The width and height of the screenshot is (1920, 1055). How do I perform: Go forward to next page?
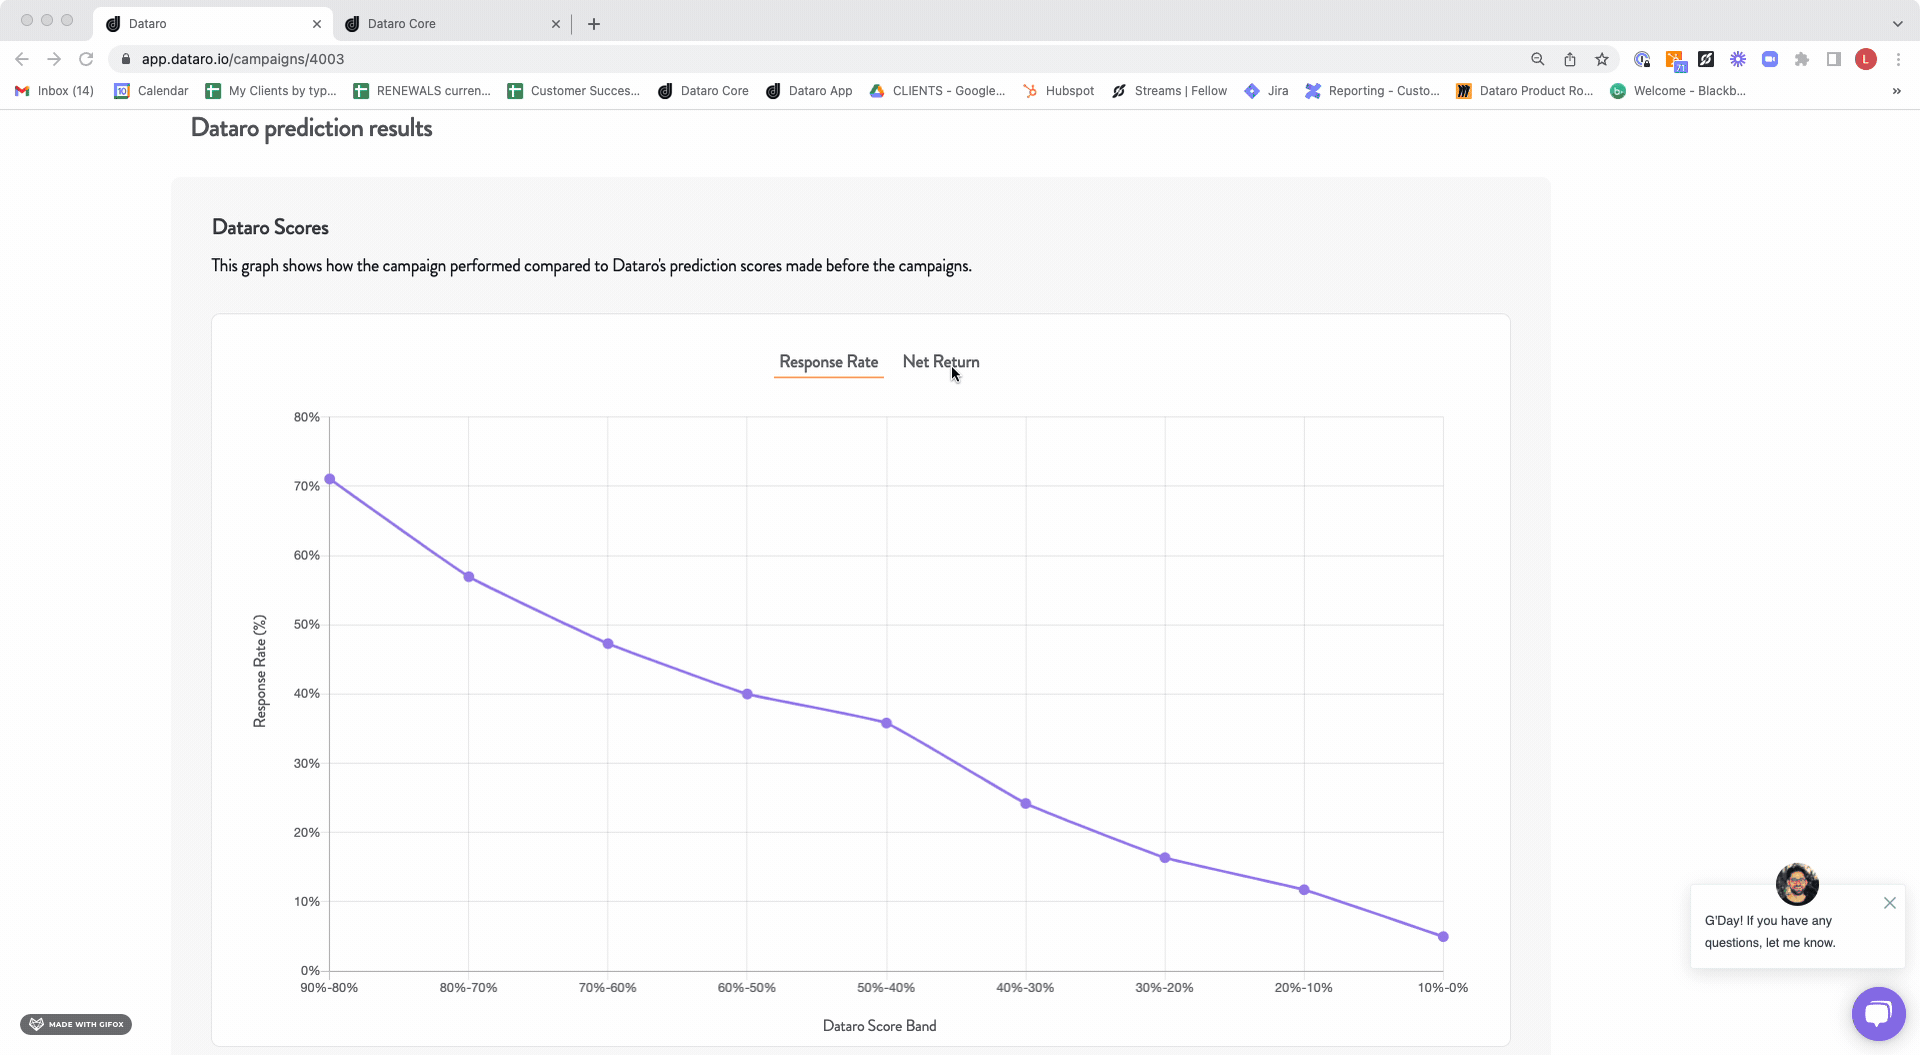click(x=54, y=59)
